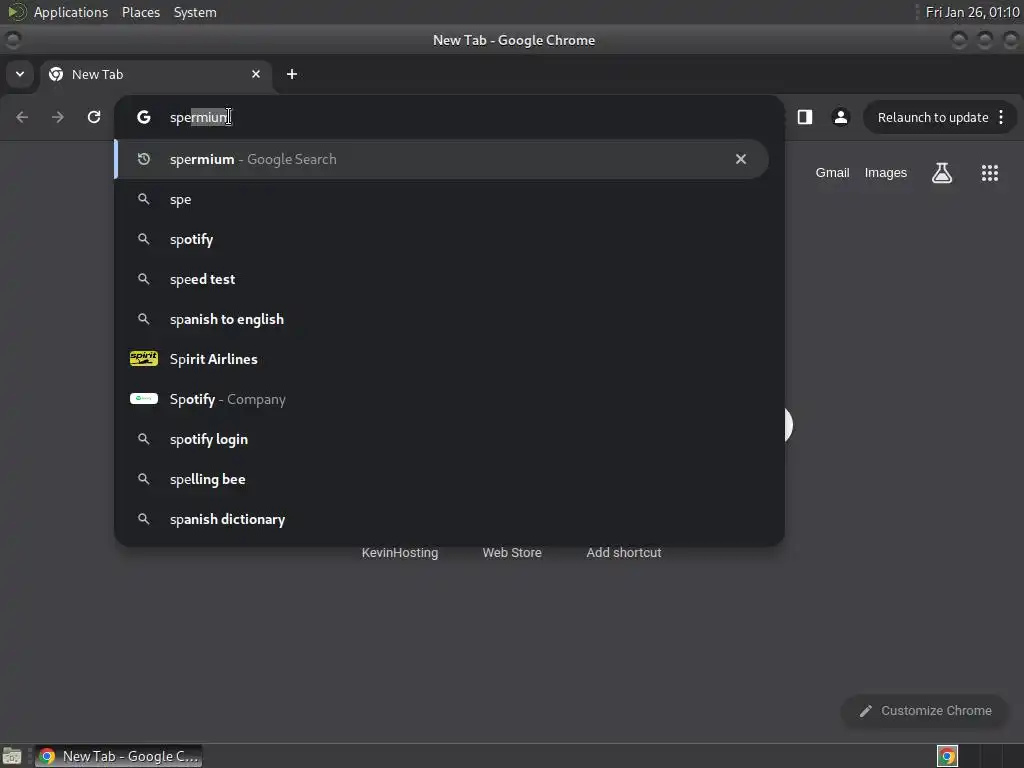Toggle the Chrome side panel
This screenshot has height=768, width=1024.
(805, 117)
